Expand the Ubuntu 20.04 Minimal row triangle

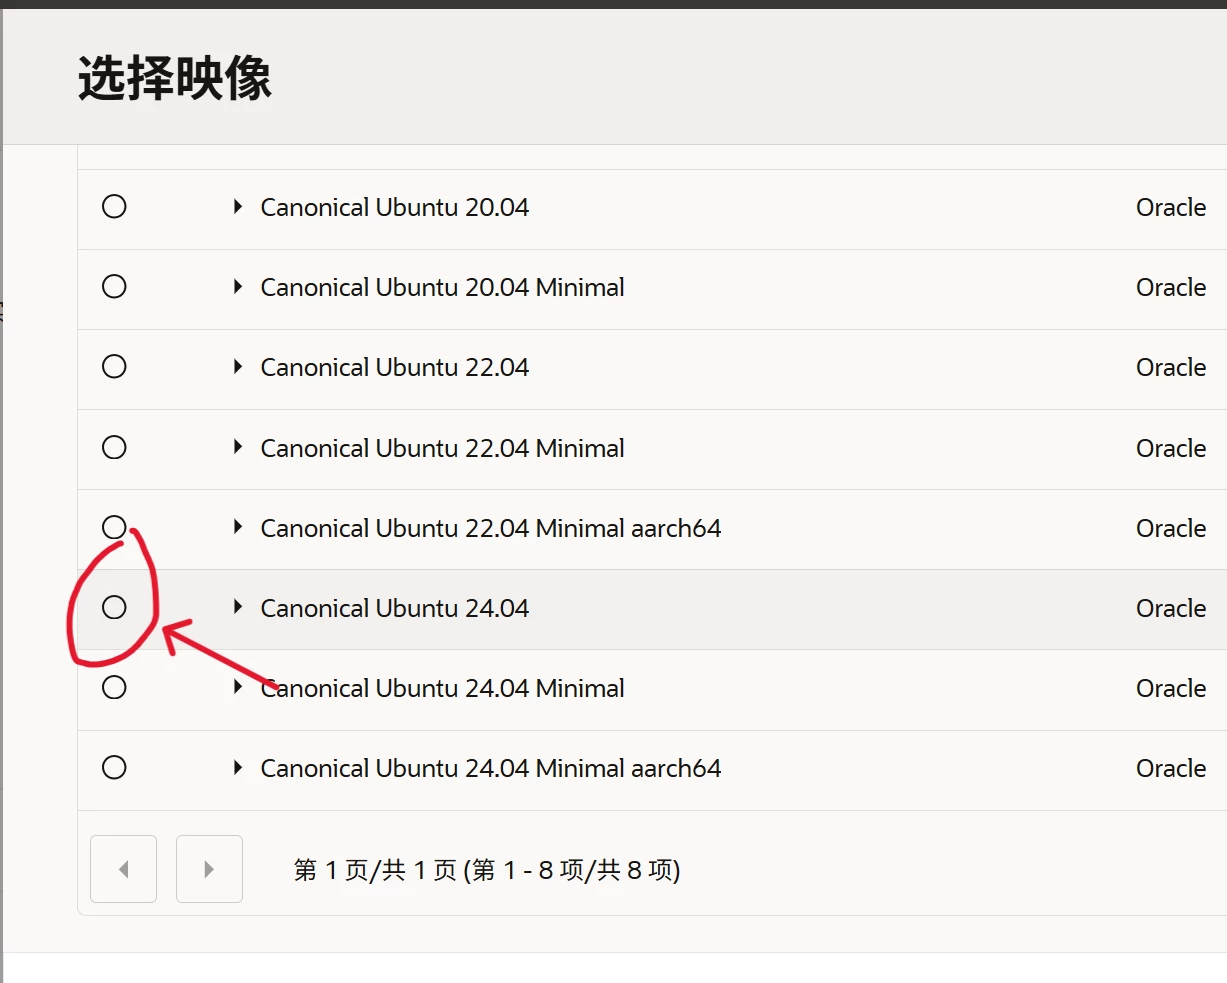(x=238, y=287)
